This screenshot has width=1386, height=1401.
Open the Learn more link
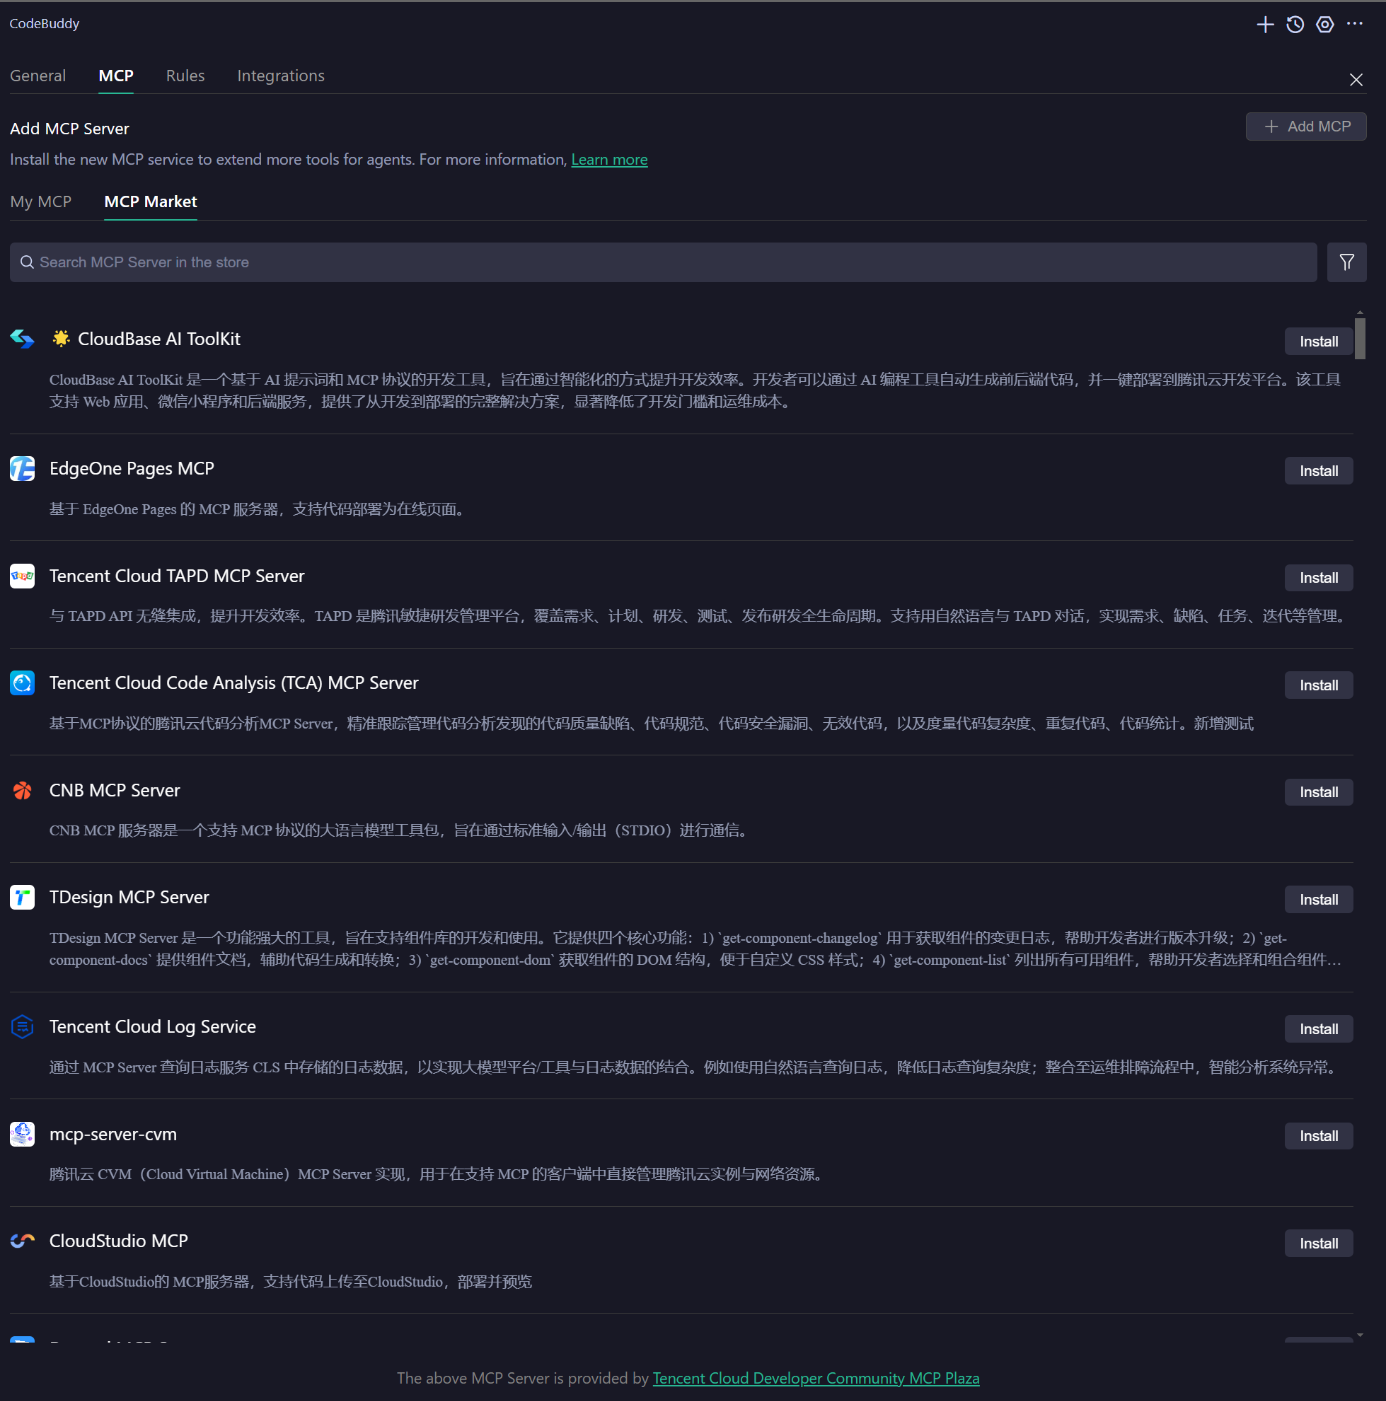[609, 160]
